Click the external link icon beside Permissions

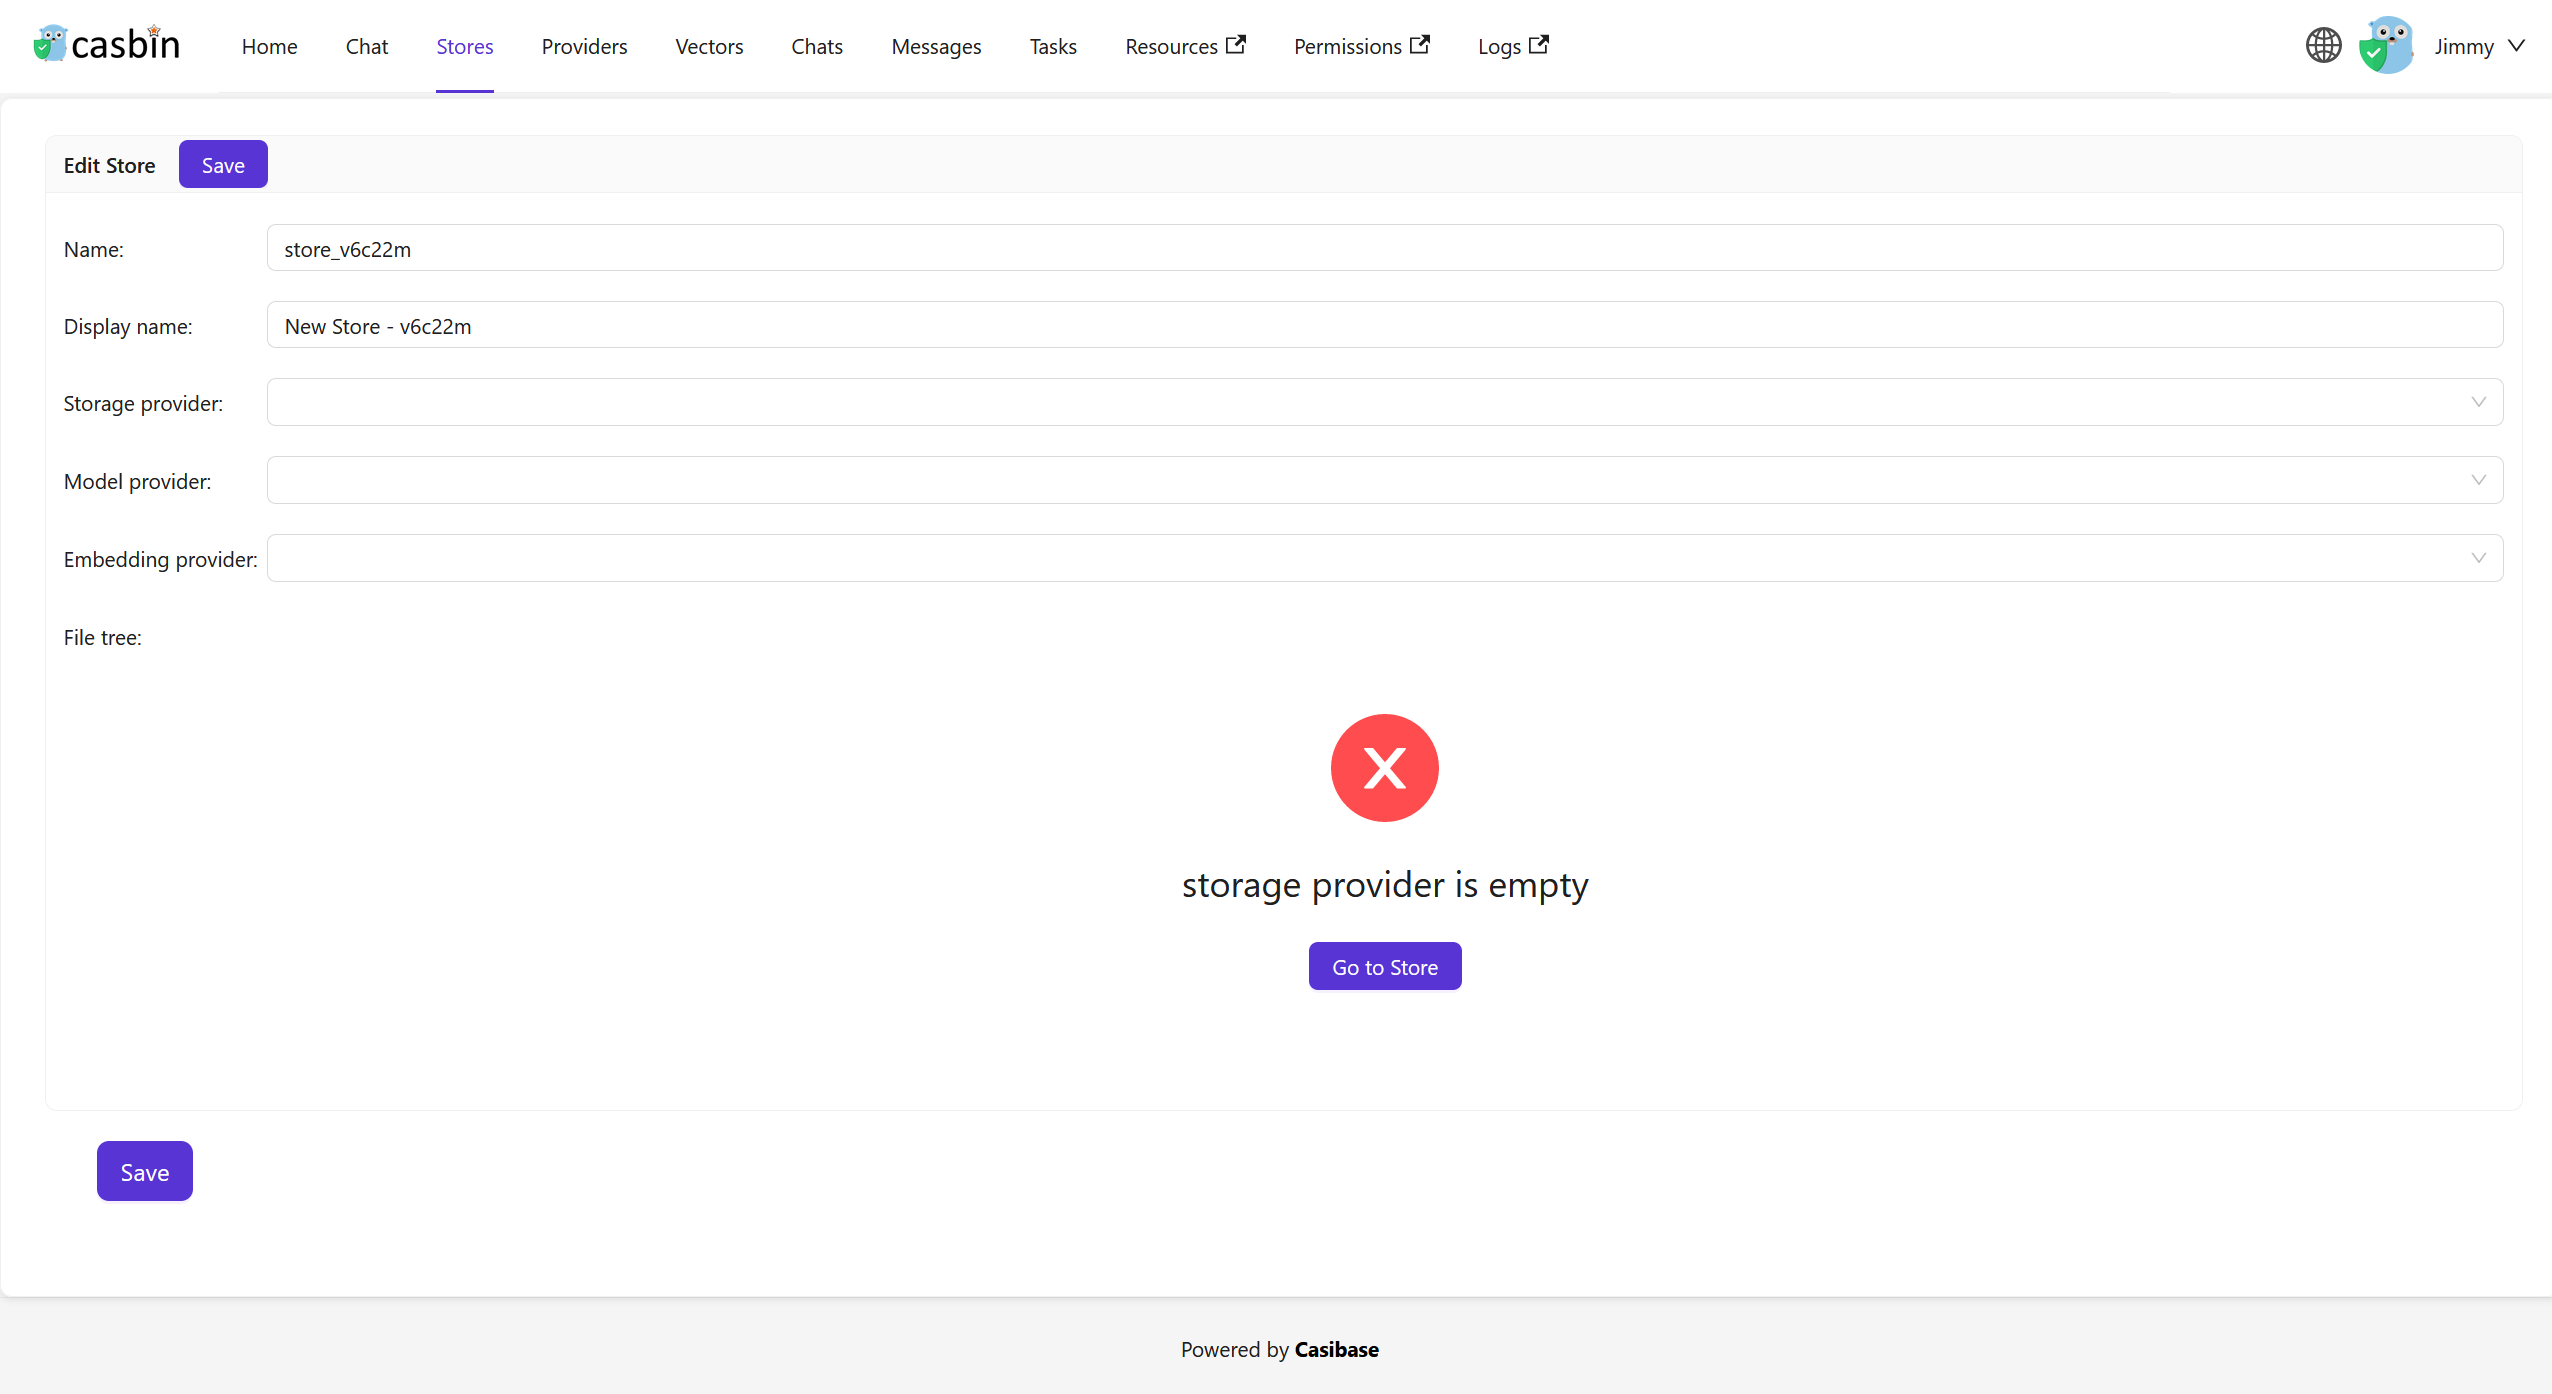pyautogui.click(x=1420, y=44)
